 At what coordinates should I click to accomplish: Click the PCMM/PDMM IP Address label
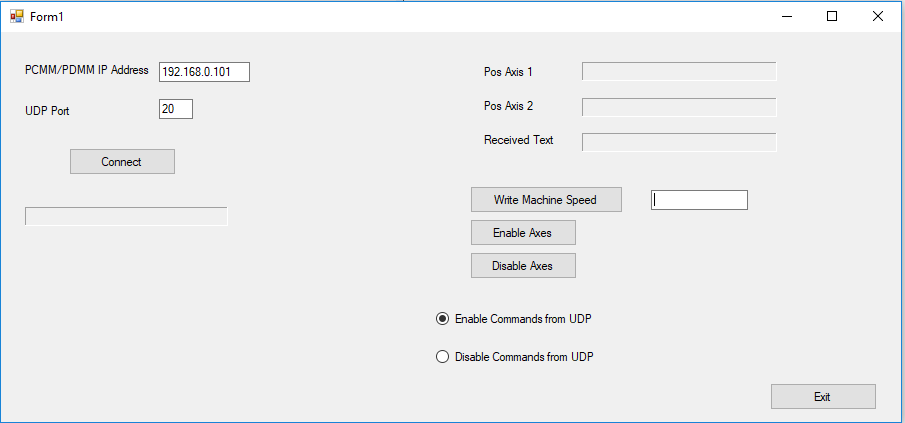(x=87, y=70)
